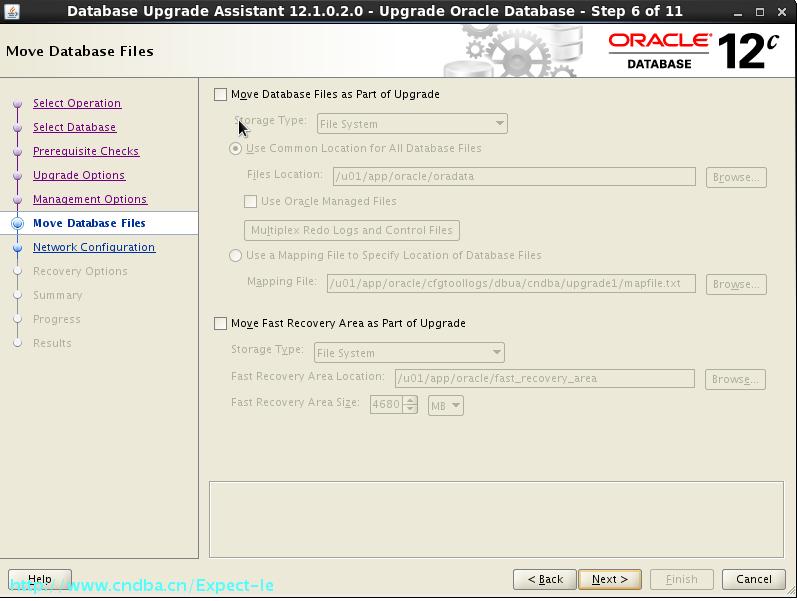
Task: Jump to the Management Options step
Action: 90,199
